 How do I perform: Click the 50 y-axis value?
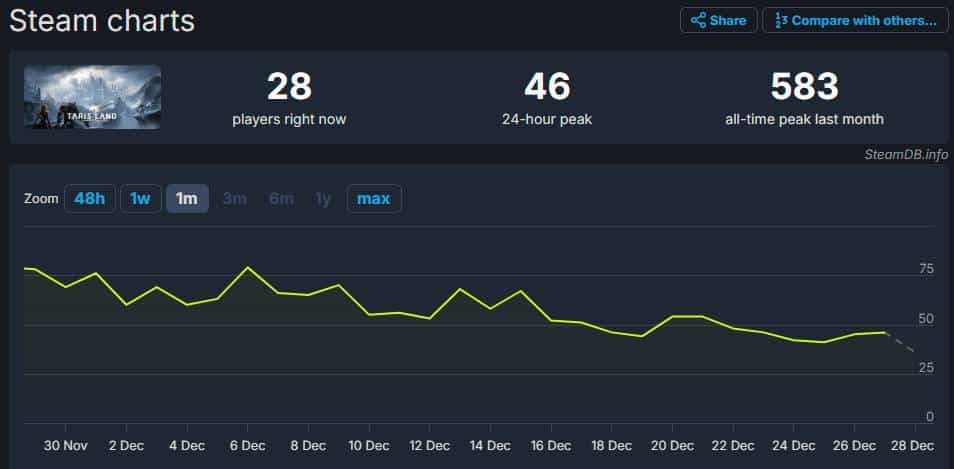pyautogui.click(x=927, y=319)
